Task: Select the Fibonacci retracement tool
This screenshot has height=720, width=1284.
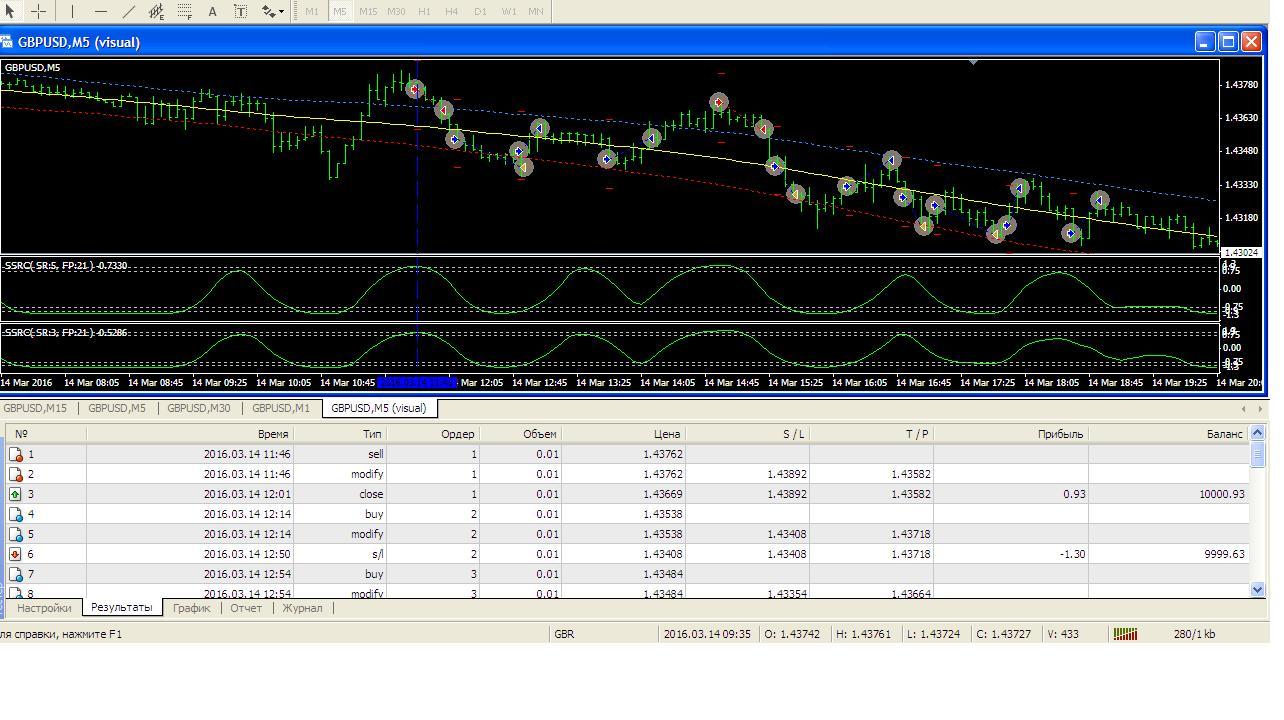Action: click(185, 11)
